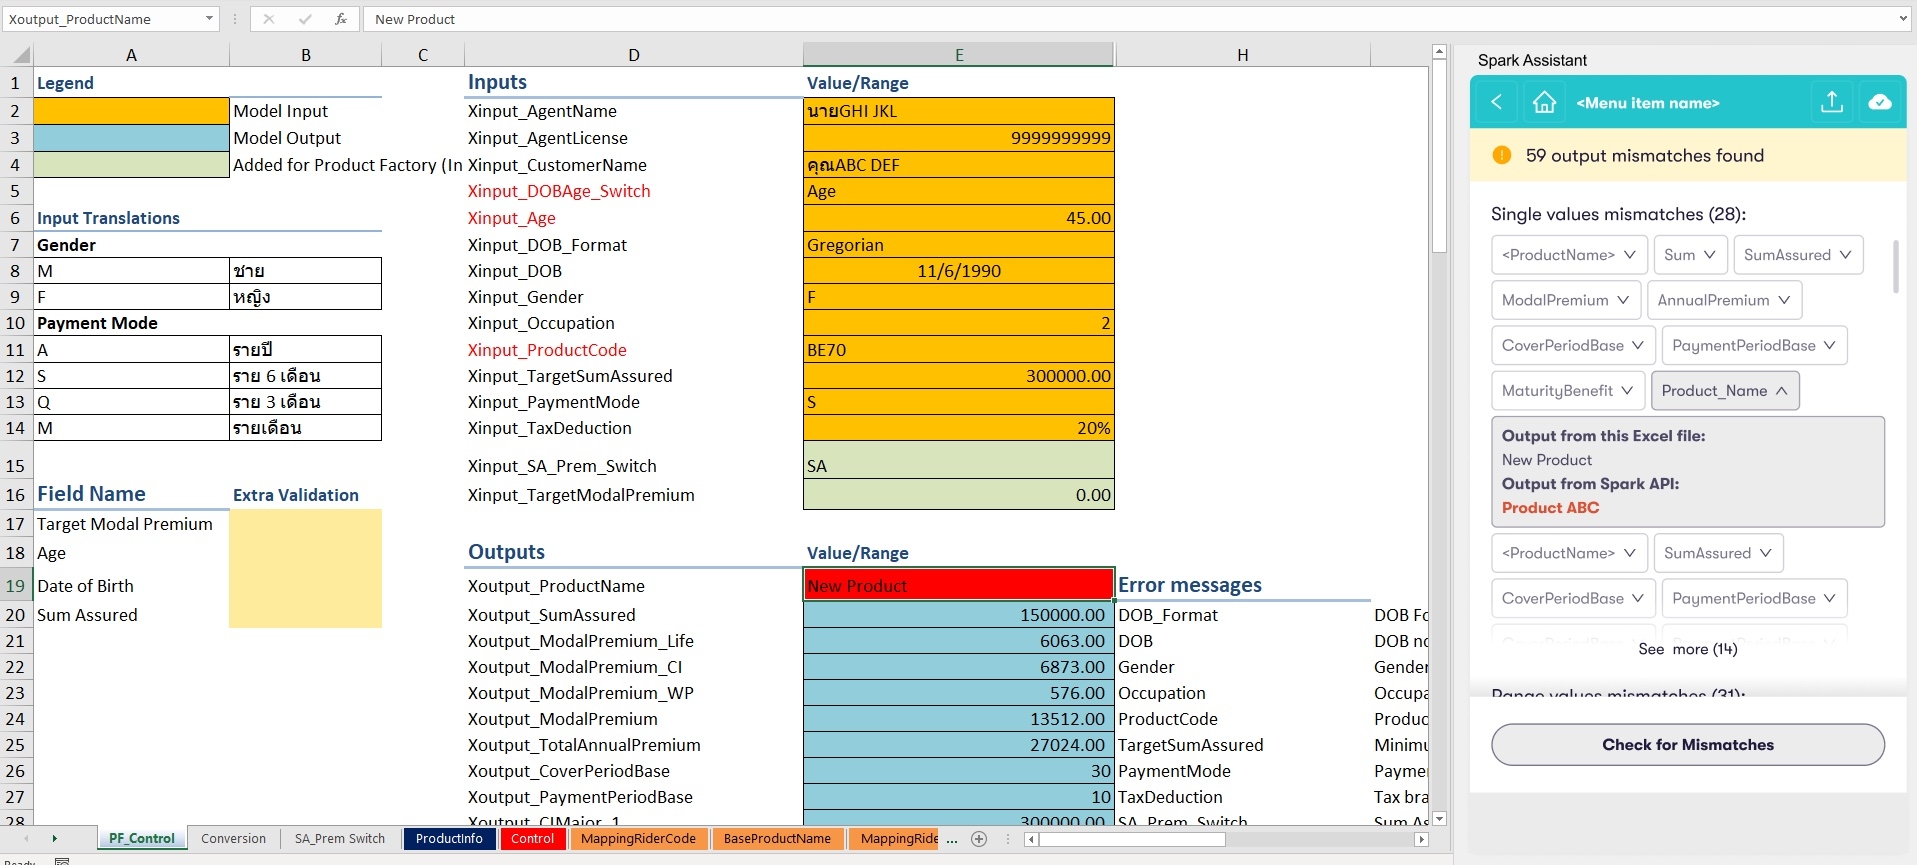Switch to the ProductInfo sheet tab
This screenshot has height=865, width=1917.
(449, 839)
